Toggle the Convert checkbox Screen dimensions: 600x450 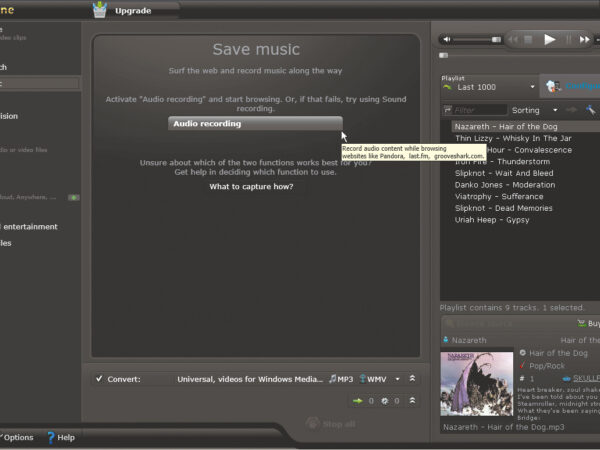(98, 379)
